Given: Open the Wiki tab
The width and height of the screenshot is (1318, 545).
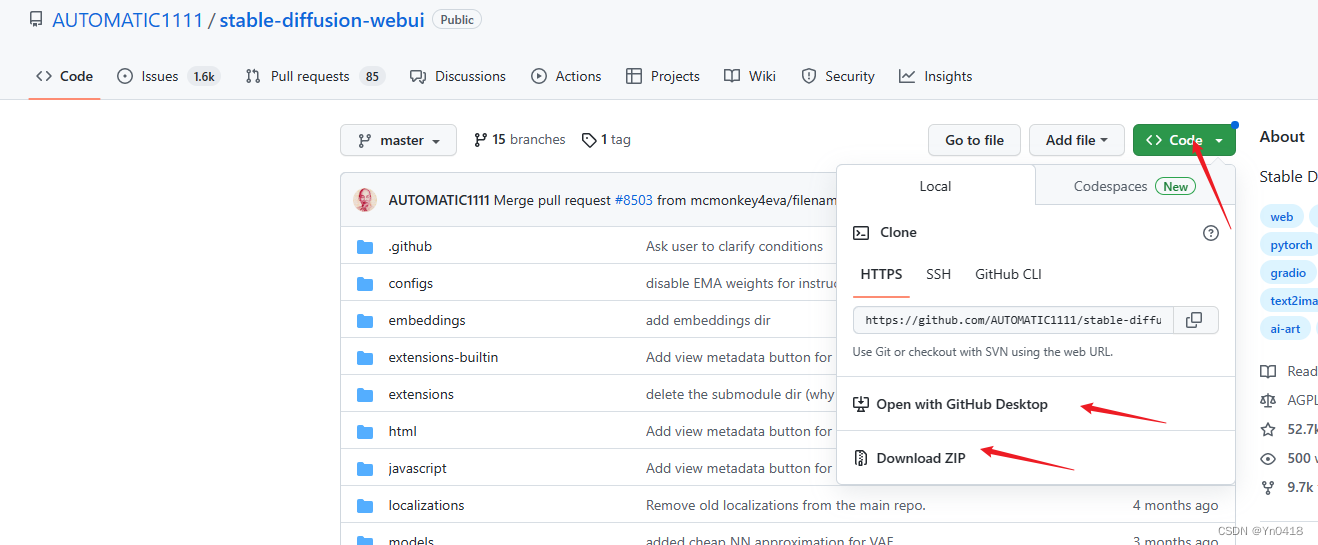Looking at the screenshot, I should coord(750,76).
